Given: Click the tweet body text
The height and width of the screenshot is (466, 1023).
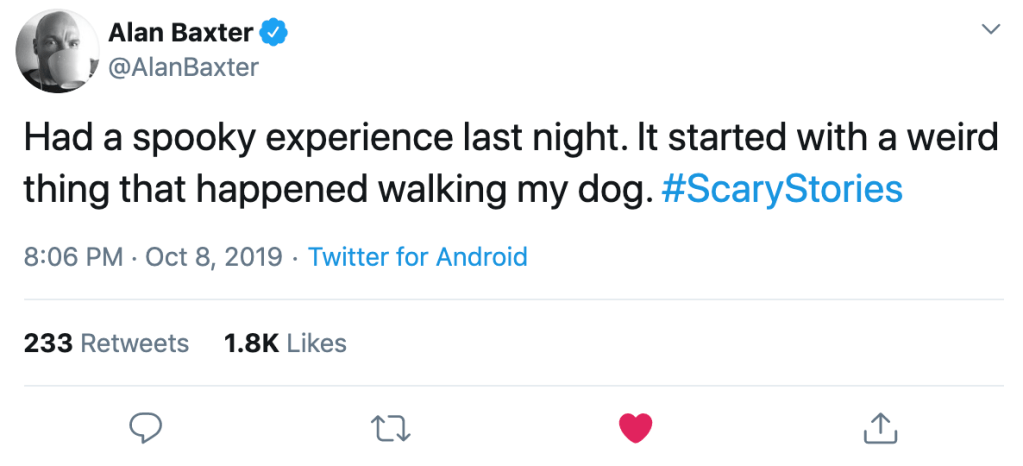Looking at the screenshot, I should (x=400, y=140).
